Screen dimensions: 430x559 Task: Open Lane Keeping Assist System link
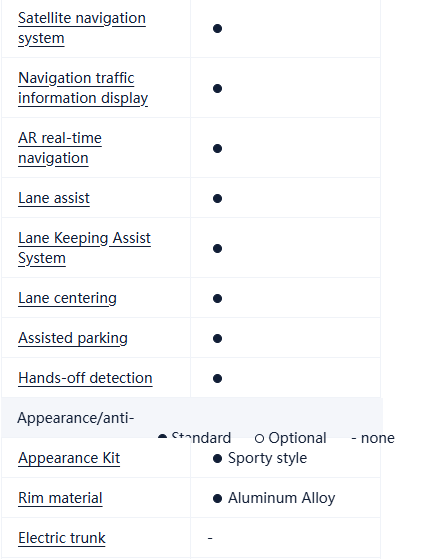[x=85, y=248]
